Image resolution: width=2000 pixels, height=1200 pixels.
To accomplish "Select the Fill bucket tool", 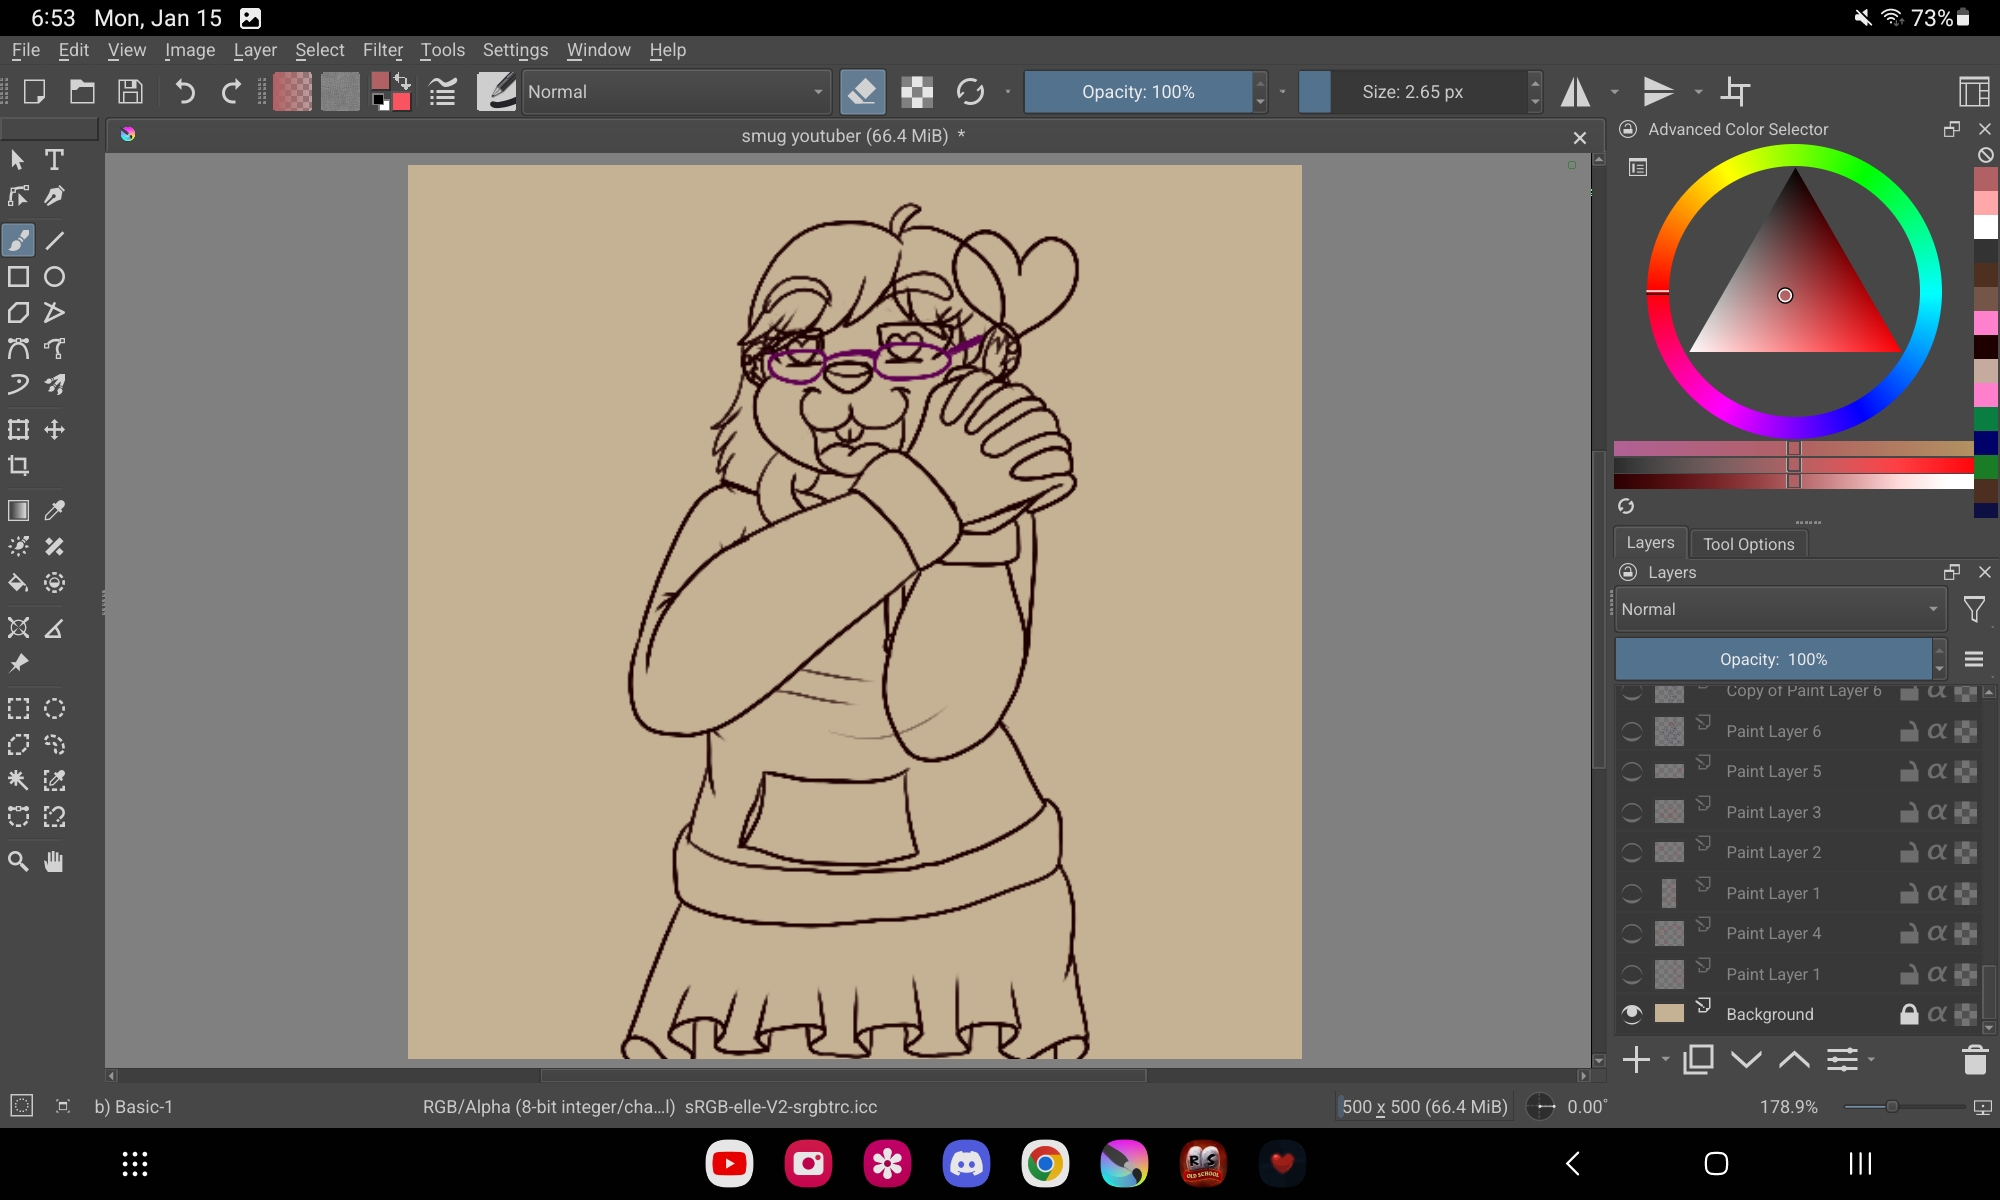I will (x=18, y=583).
